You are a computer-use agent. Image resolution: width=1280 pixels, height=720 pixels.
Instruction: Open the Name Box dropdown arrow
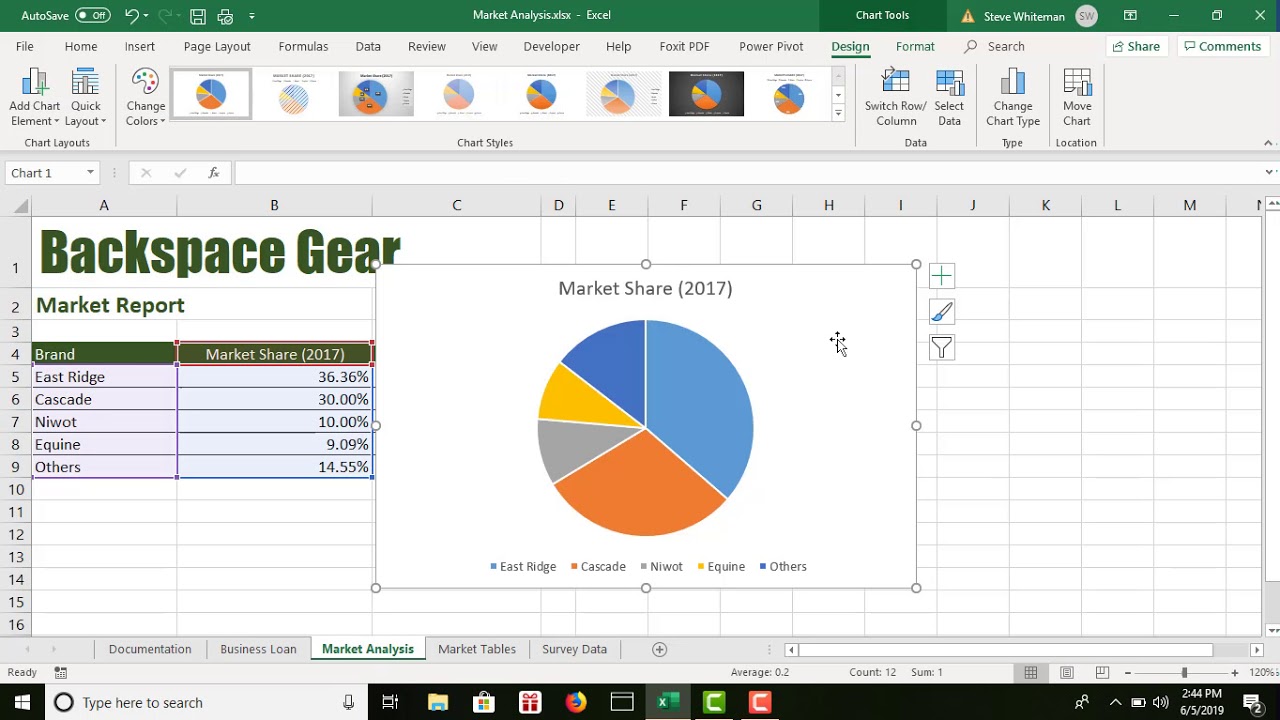[x=90, y=173]
